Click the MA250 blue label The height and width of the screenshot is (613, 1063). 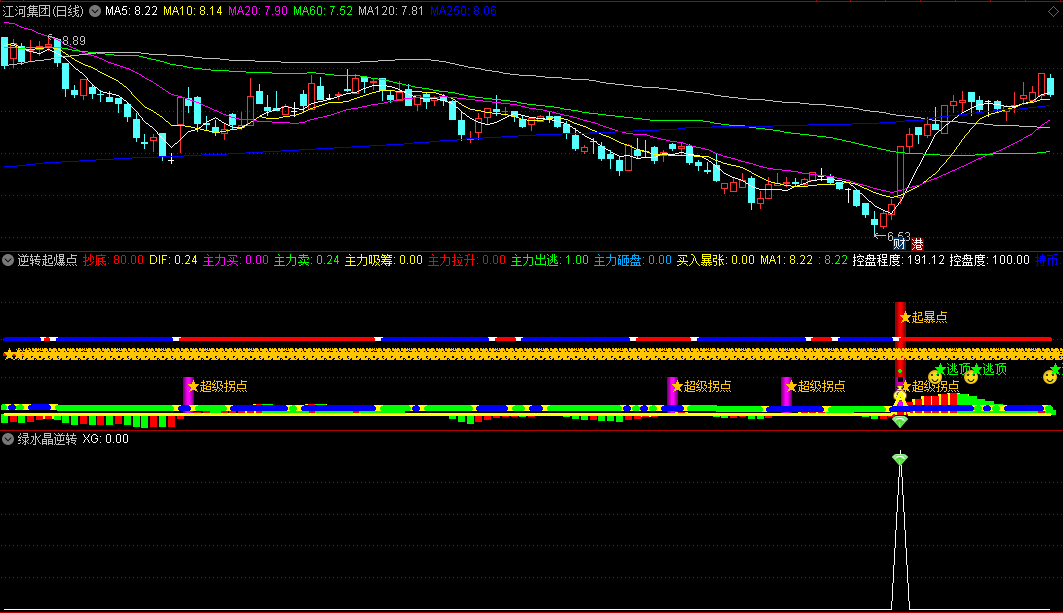click(463, 11)
